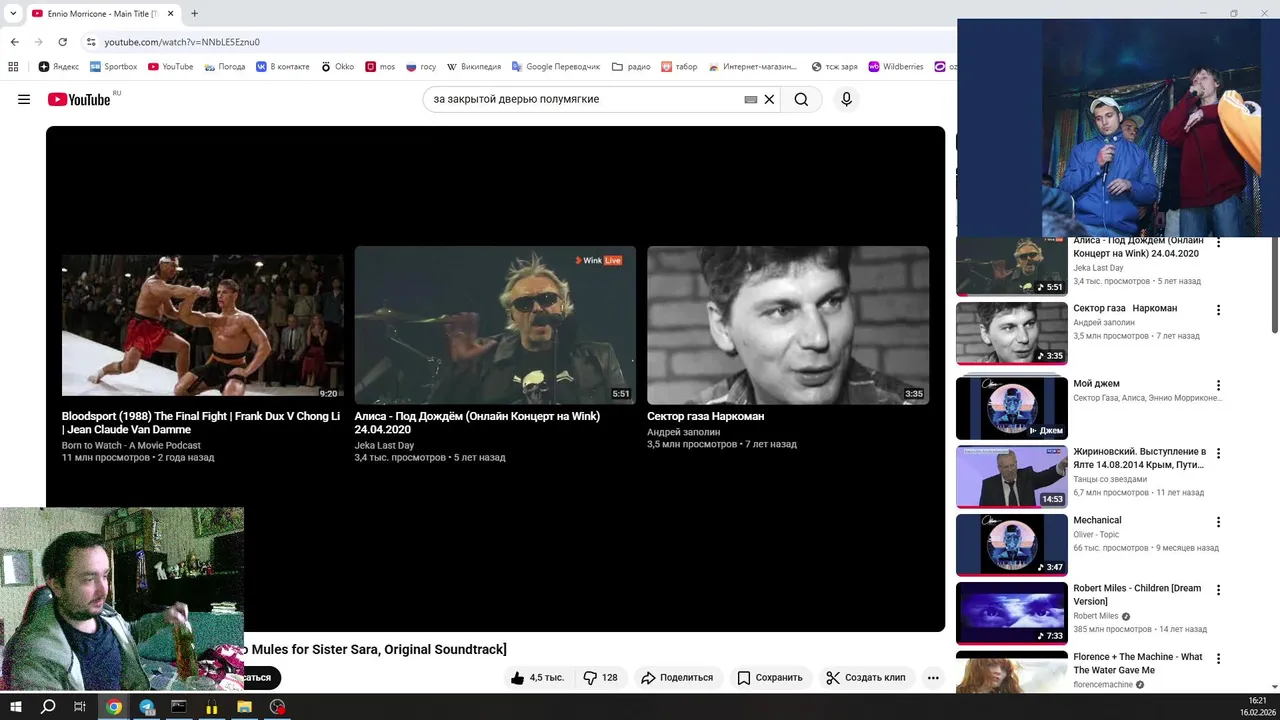Screen dimensions: 1280x720
Task: Play the Алиса Под Дождём end-screen thumbnail
Action: coord(495,325)
